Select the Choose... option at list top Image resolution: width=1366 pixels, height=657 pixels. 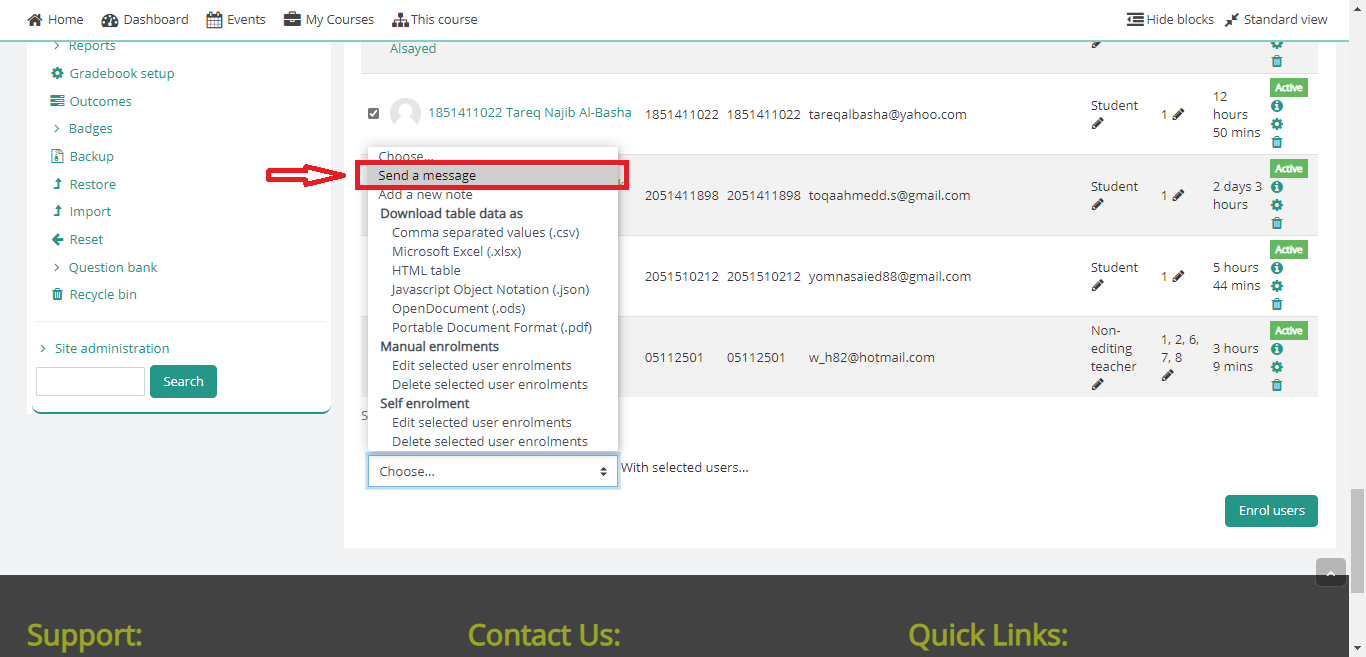pos(493,156)
